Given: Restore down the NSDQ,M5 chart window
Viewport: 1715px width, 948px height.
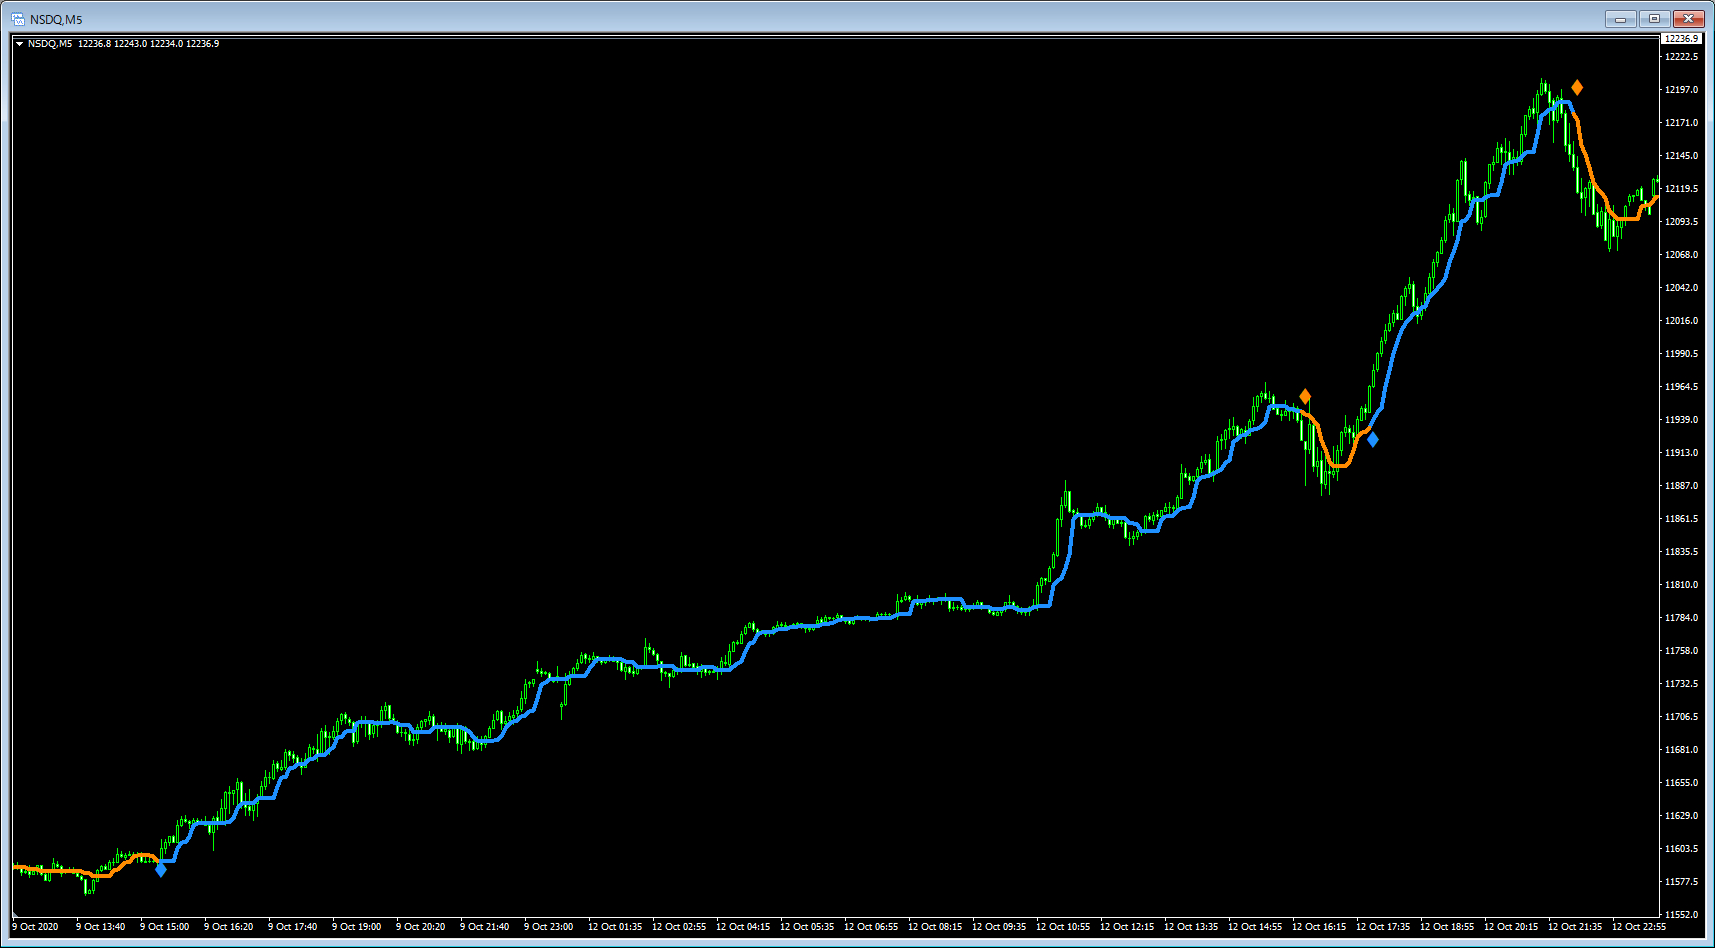Looking at the screenshot, I should coord(1654,19).
